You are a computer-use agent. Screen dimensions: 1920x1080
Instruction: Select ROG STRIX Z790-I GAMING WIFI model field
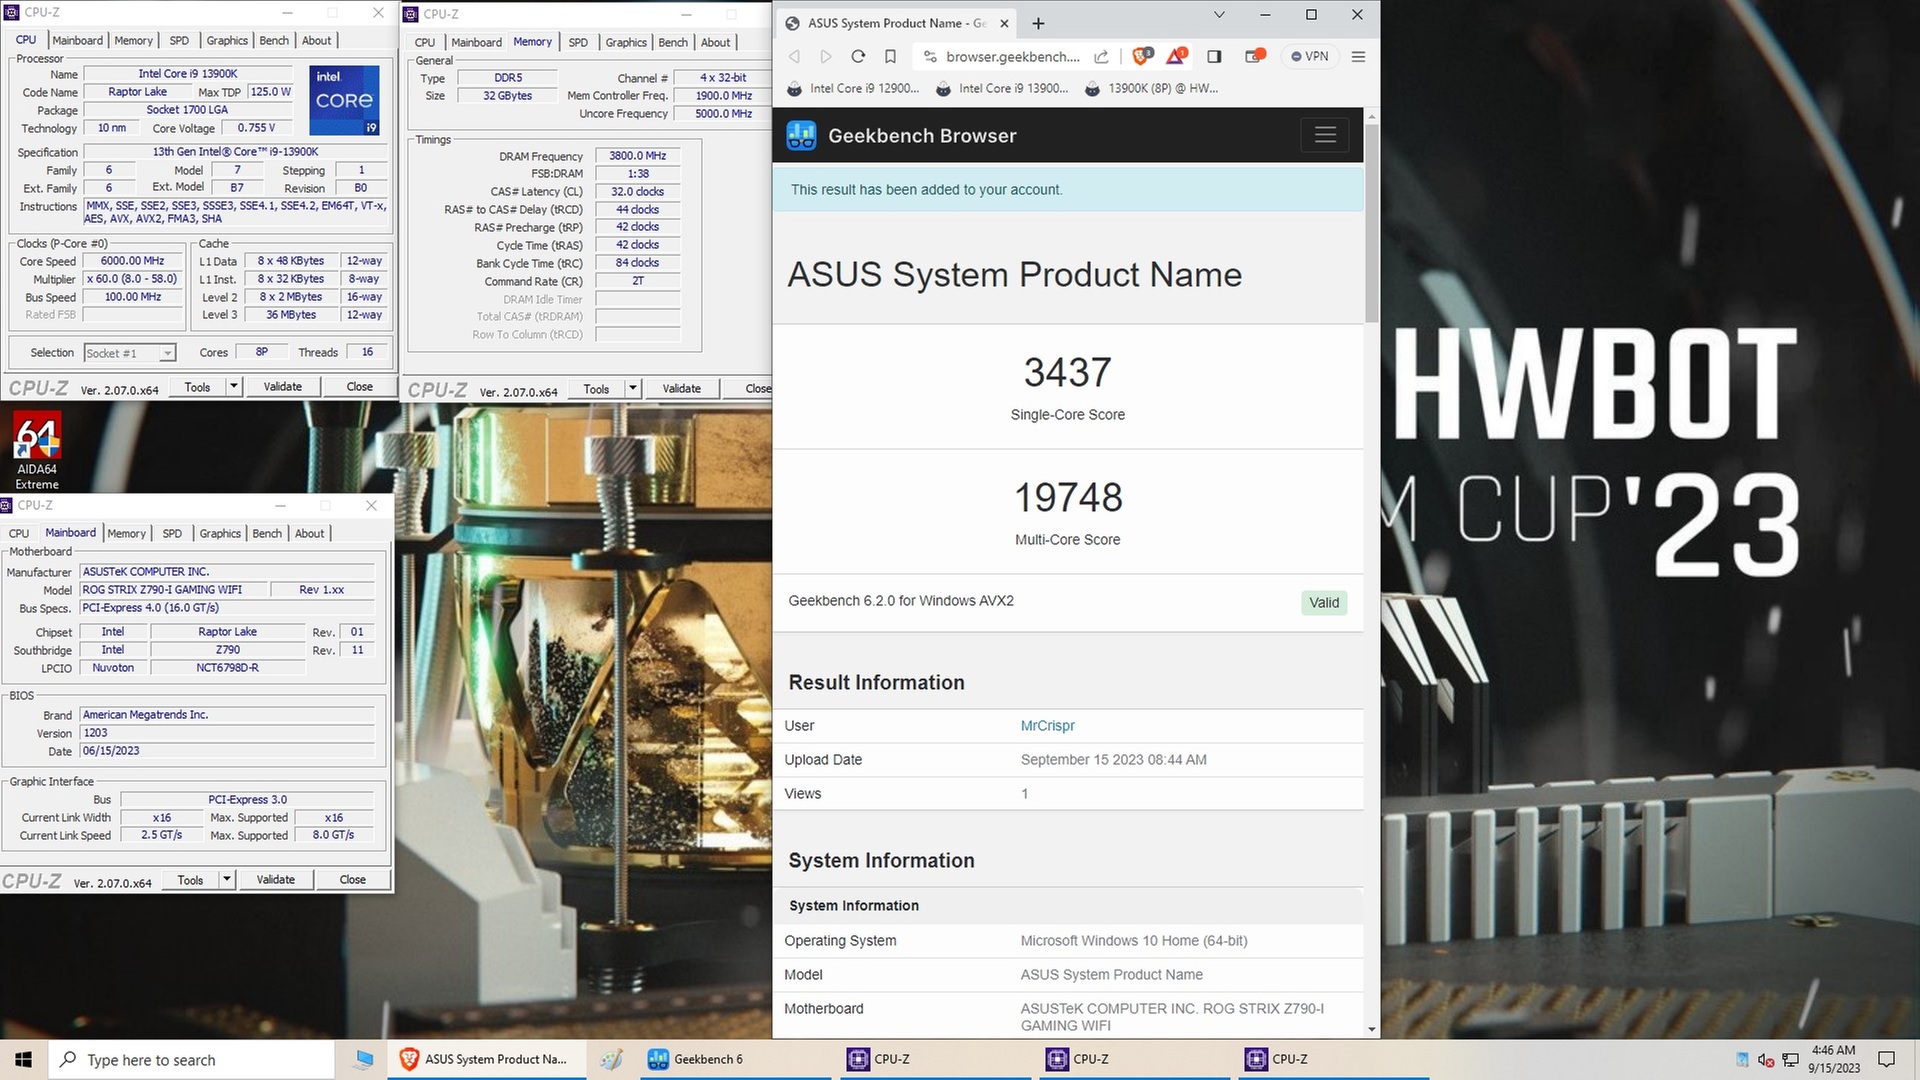(174, 590)
